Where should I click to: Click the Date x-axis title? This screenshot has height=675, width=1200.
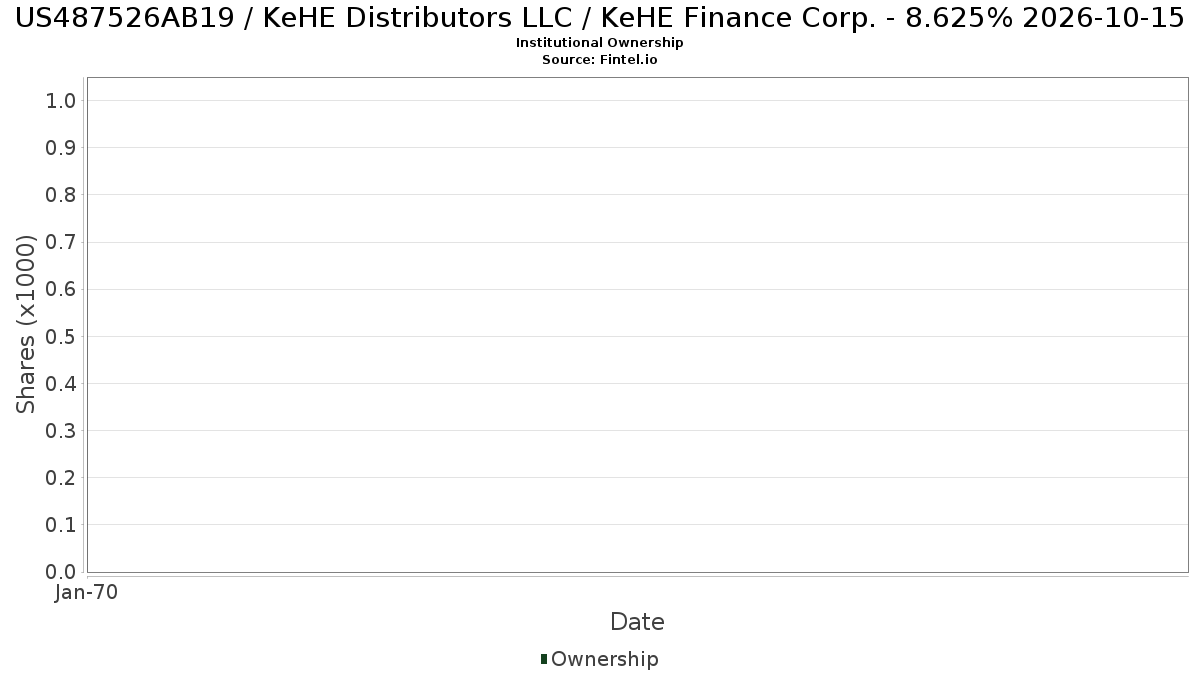pyautogui.click(x=637, y=622)
